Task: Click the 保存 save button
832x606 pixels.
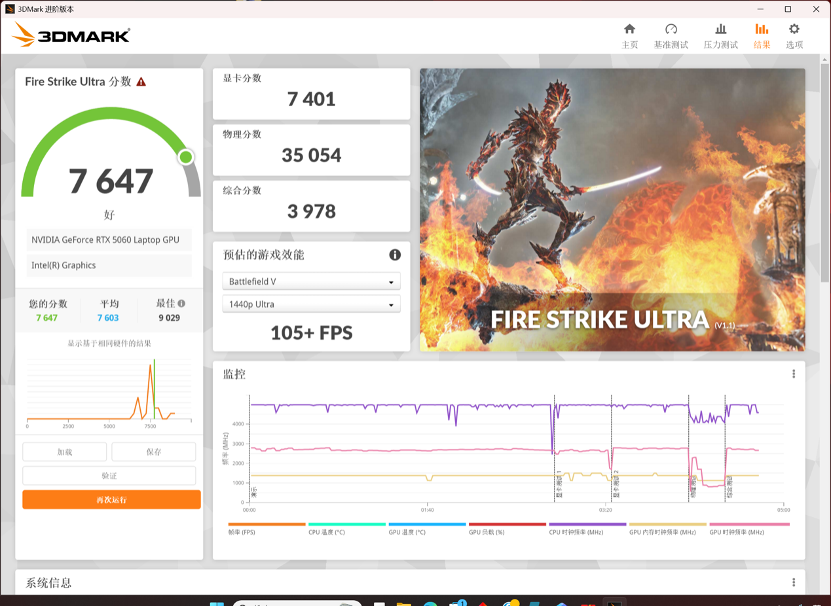Action: pyautogui.click(x=154, y=452)
